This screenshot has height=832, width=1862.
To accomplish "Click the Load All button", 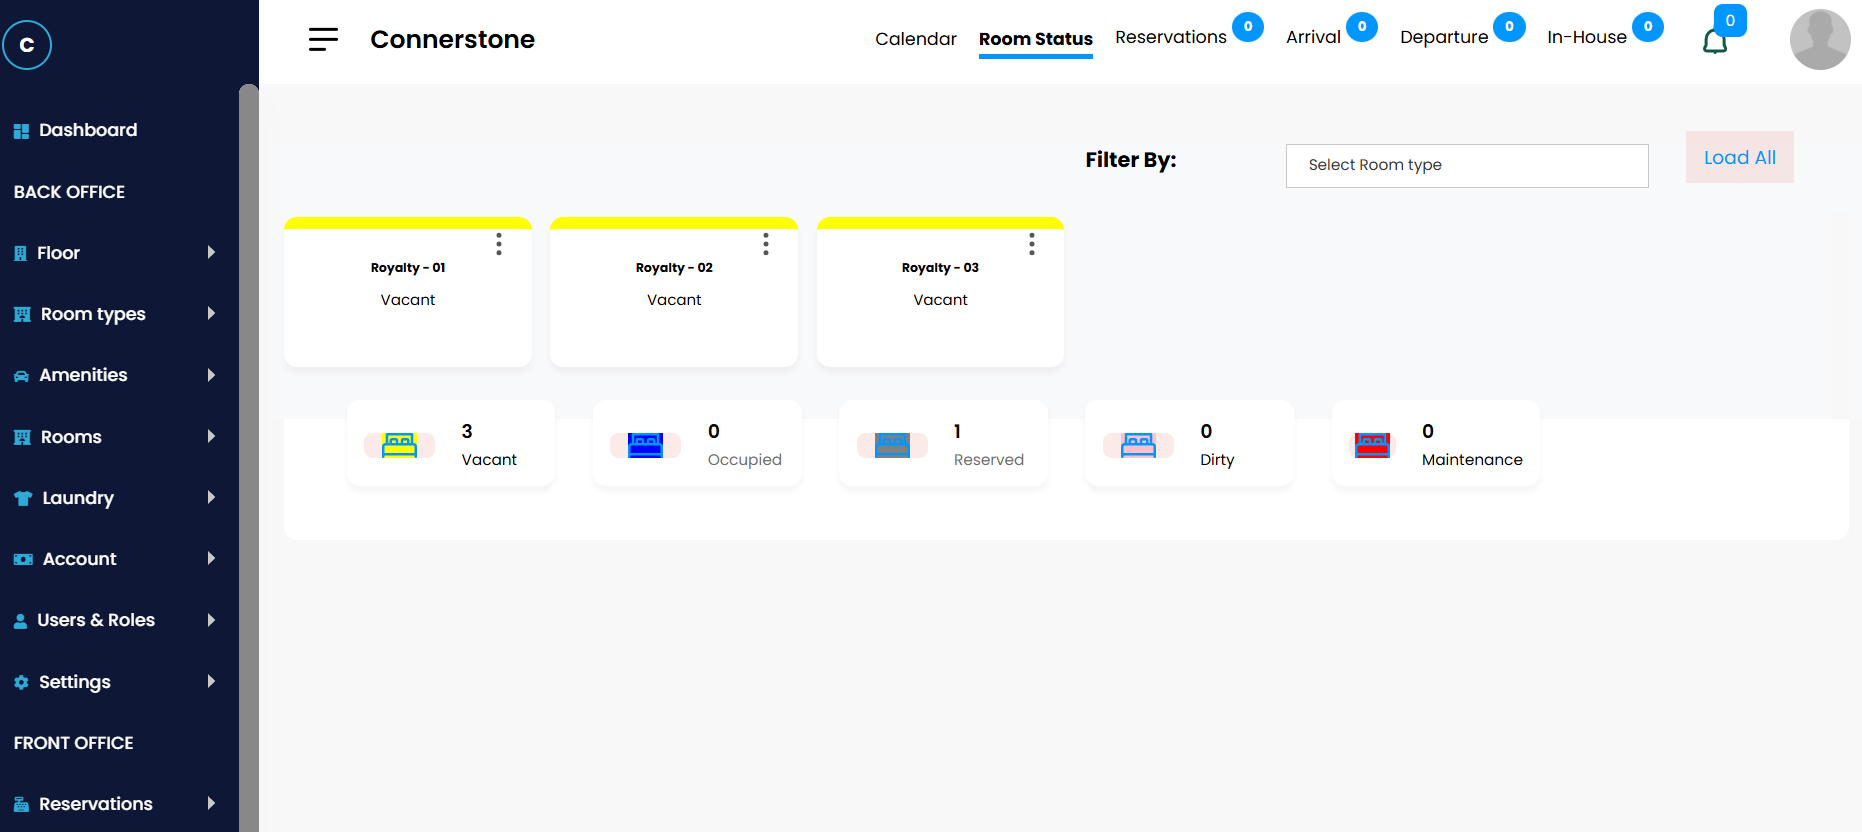I will (1740, 157).
